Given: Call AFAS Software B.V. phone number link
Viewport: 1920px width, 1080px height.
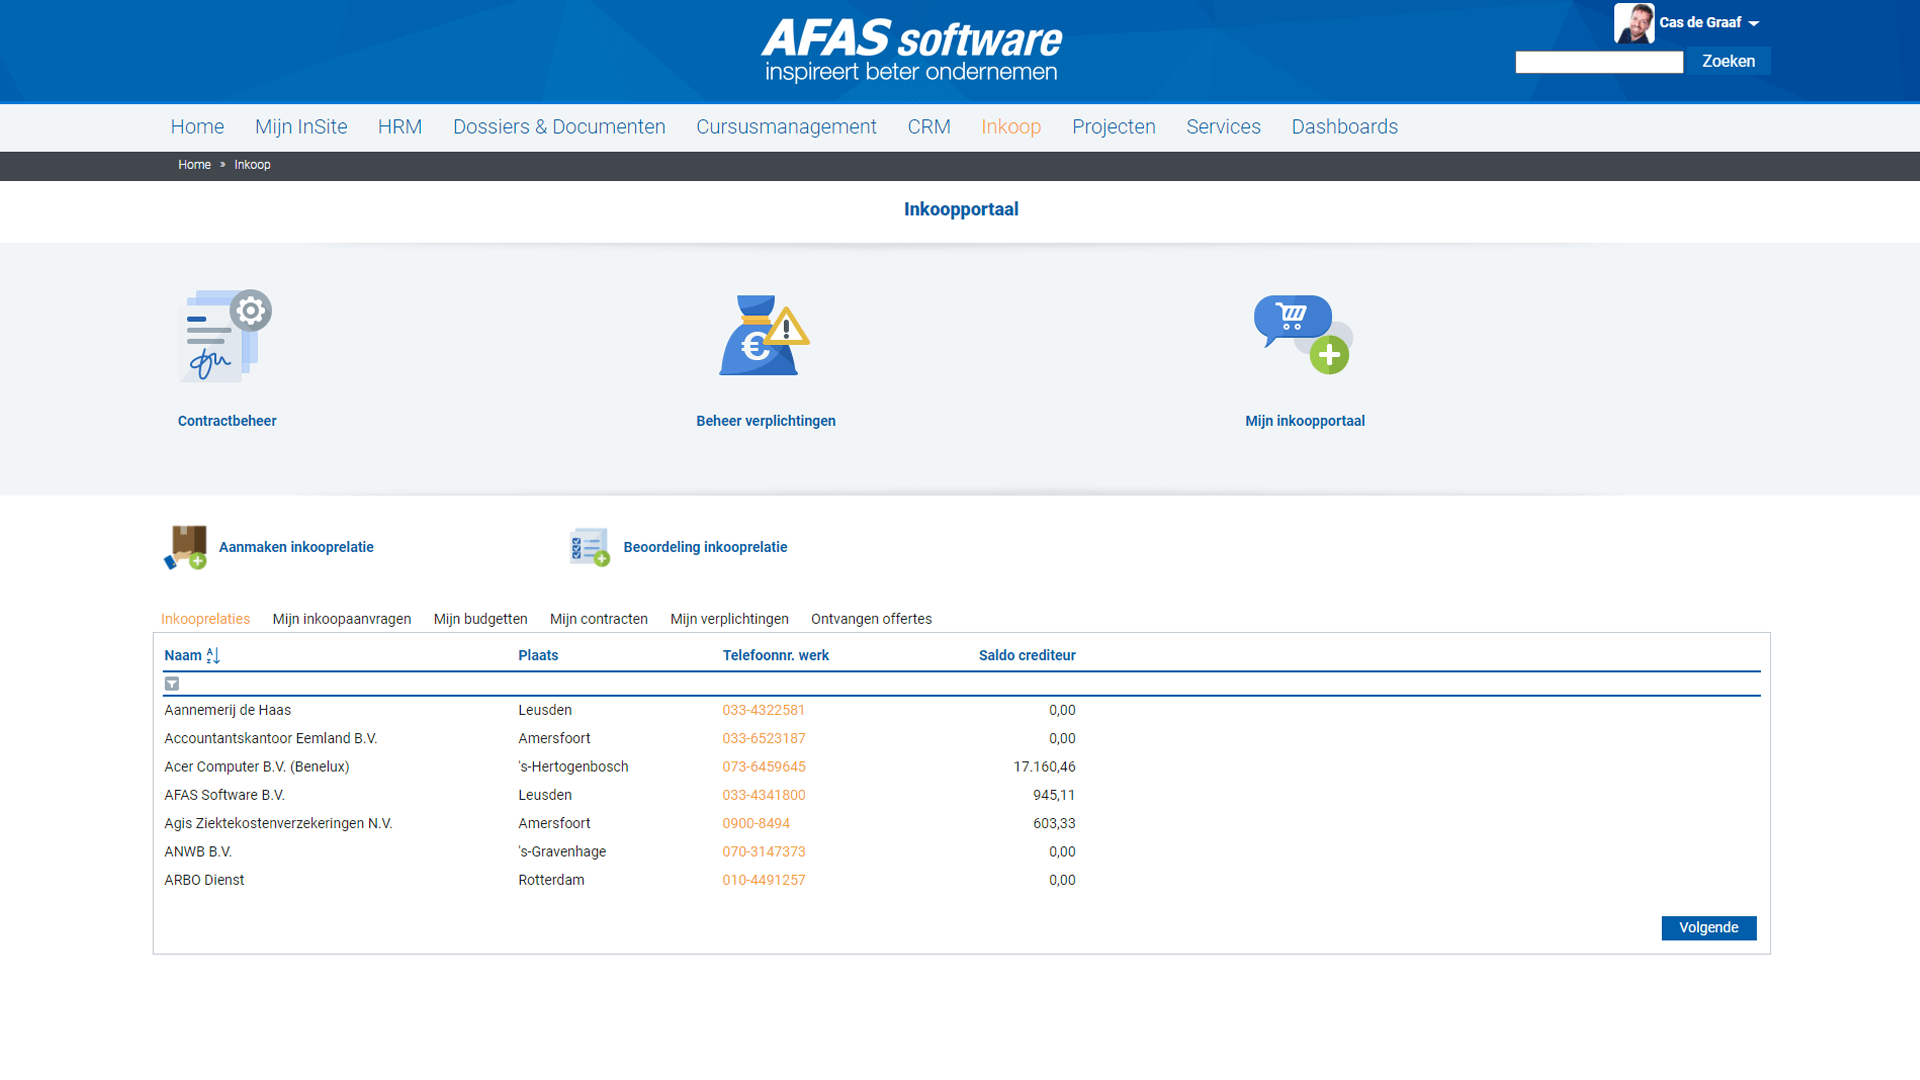Looking at the screenshot, I should (764, 795).
